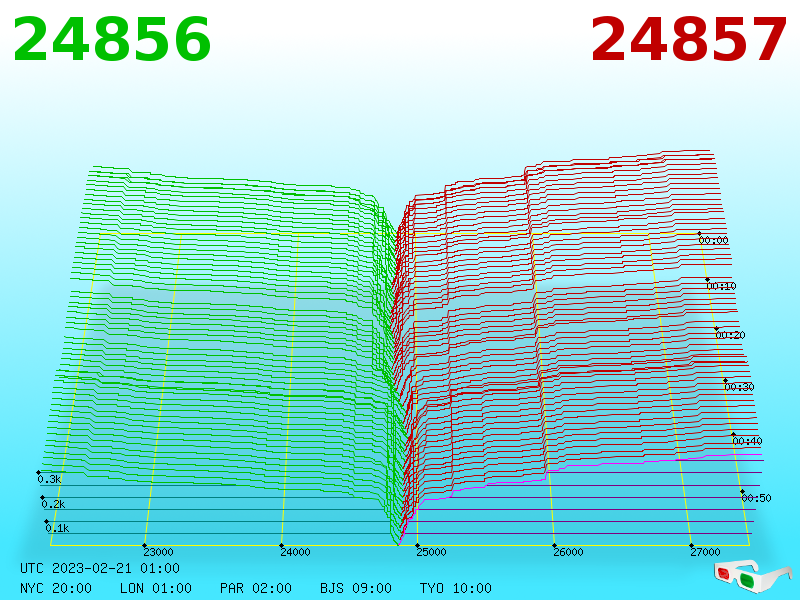800x600 pixels.
Task: Click the green bid price 24856
Action: 112,40
